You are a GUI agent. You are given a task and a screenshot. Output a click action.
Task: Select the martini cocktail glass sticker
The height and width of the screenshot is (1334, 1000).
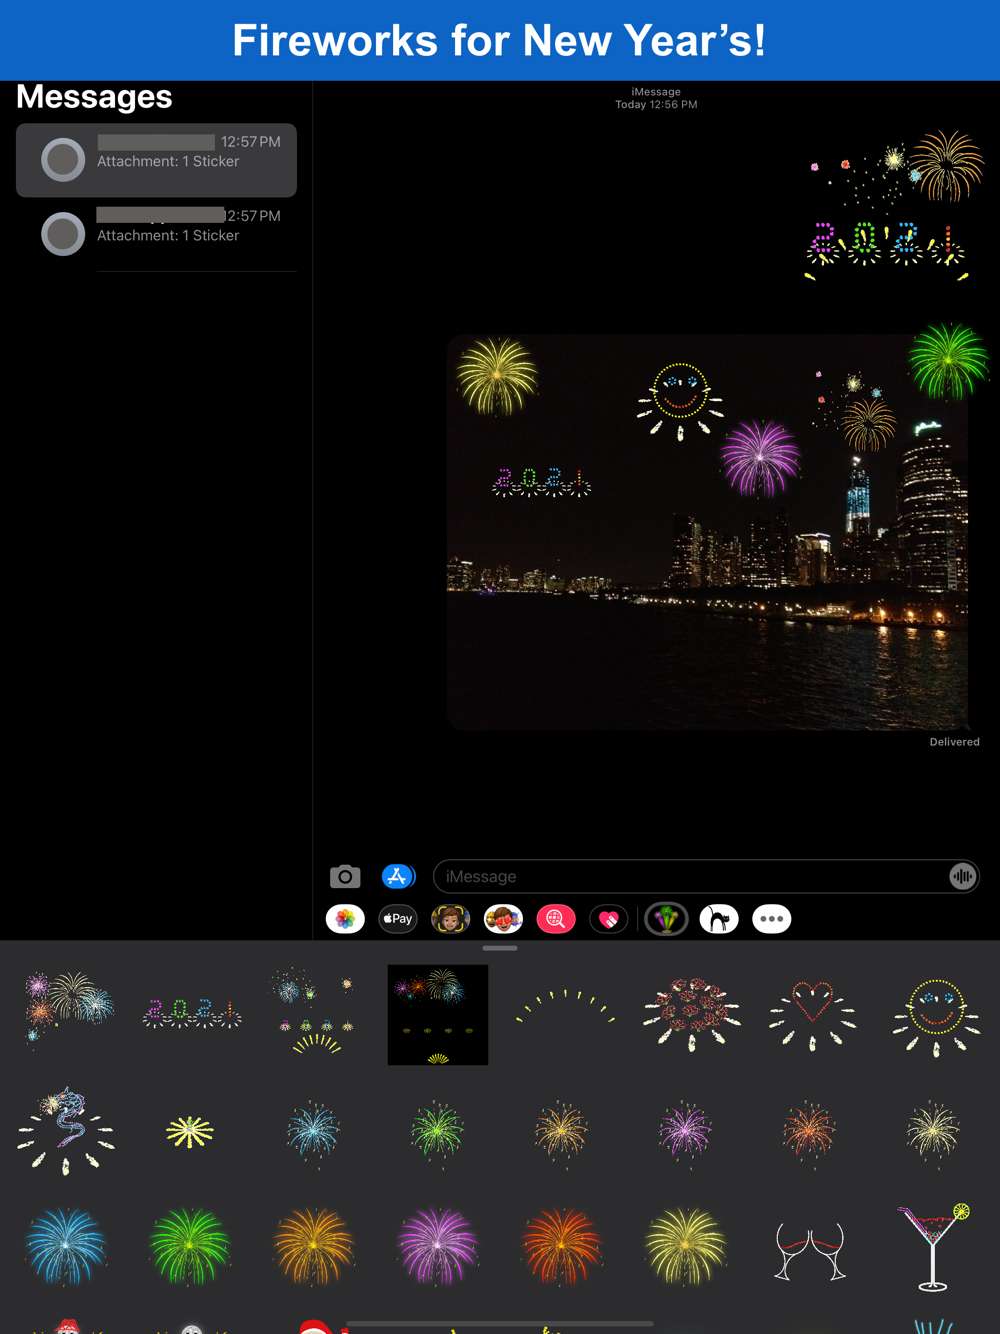pyautogui.click(x=934, y=1247)
